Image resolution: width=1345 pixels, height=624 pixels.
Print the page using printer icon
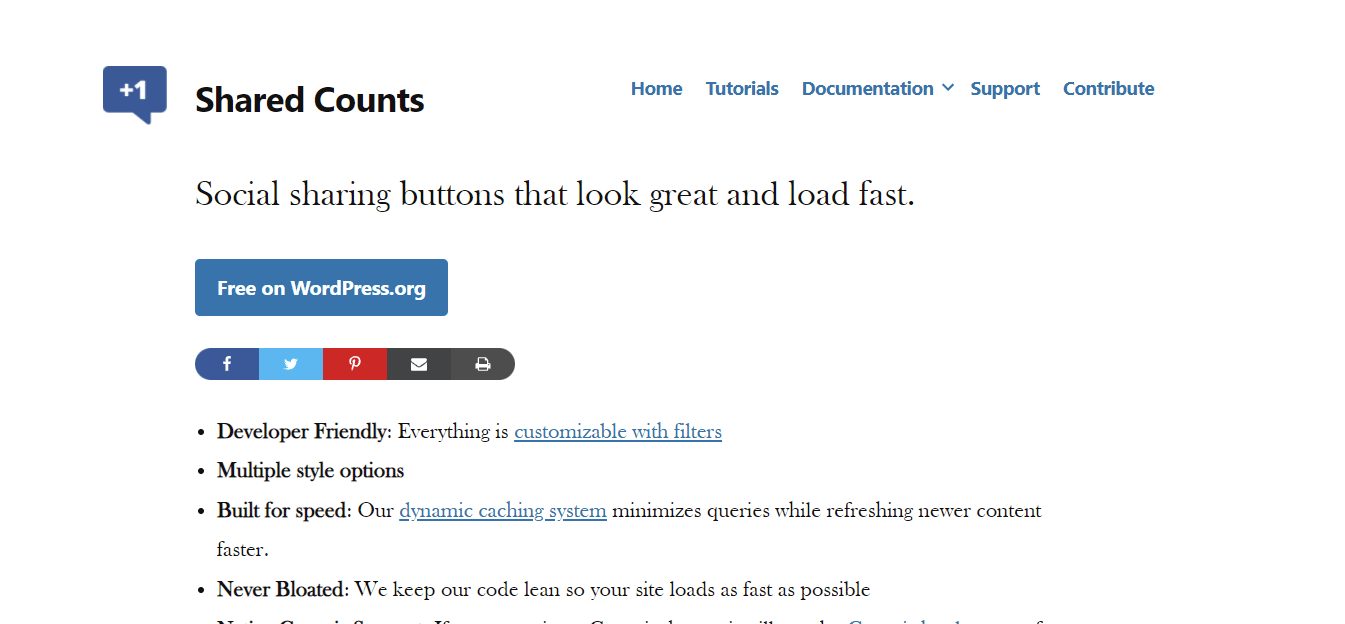(x=483, y=364)
